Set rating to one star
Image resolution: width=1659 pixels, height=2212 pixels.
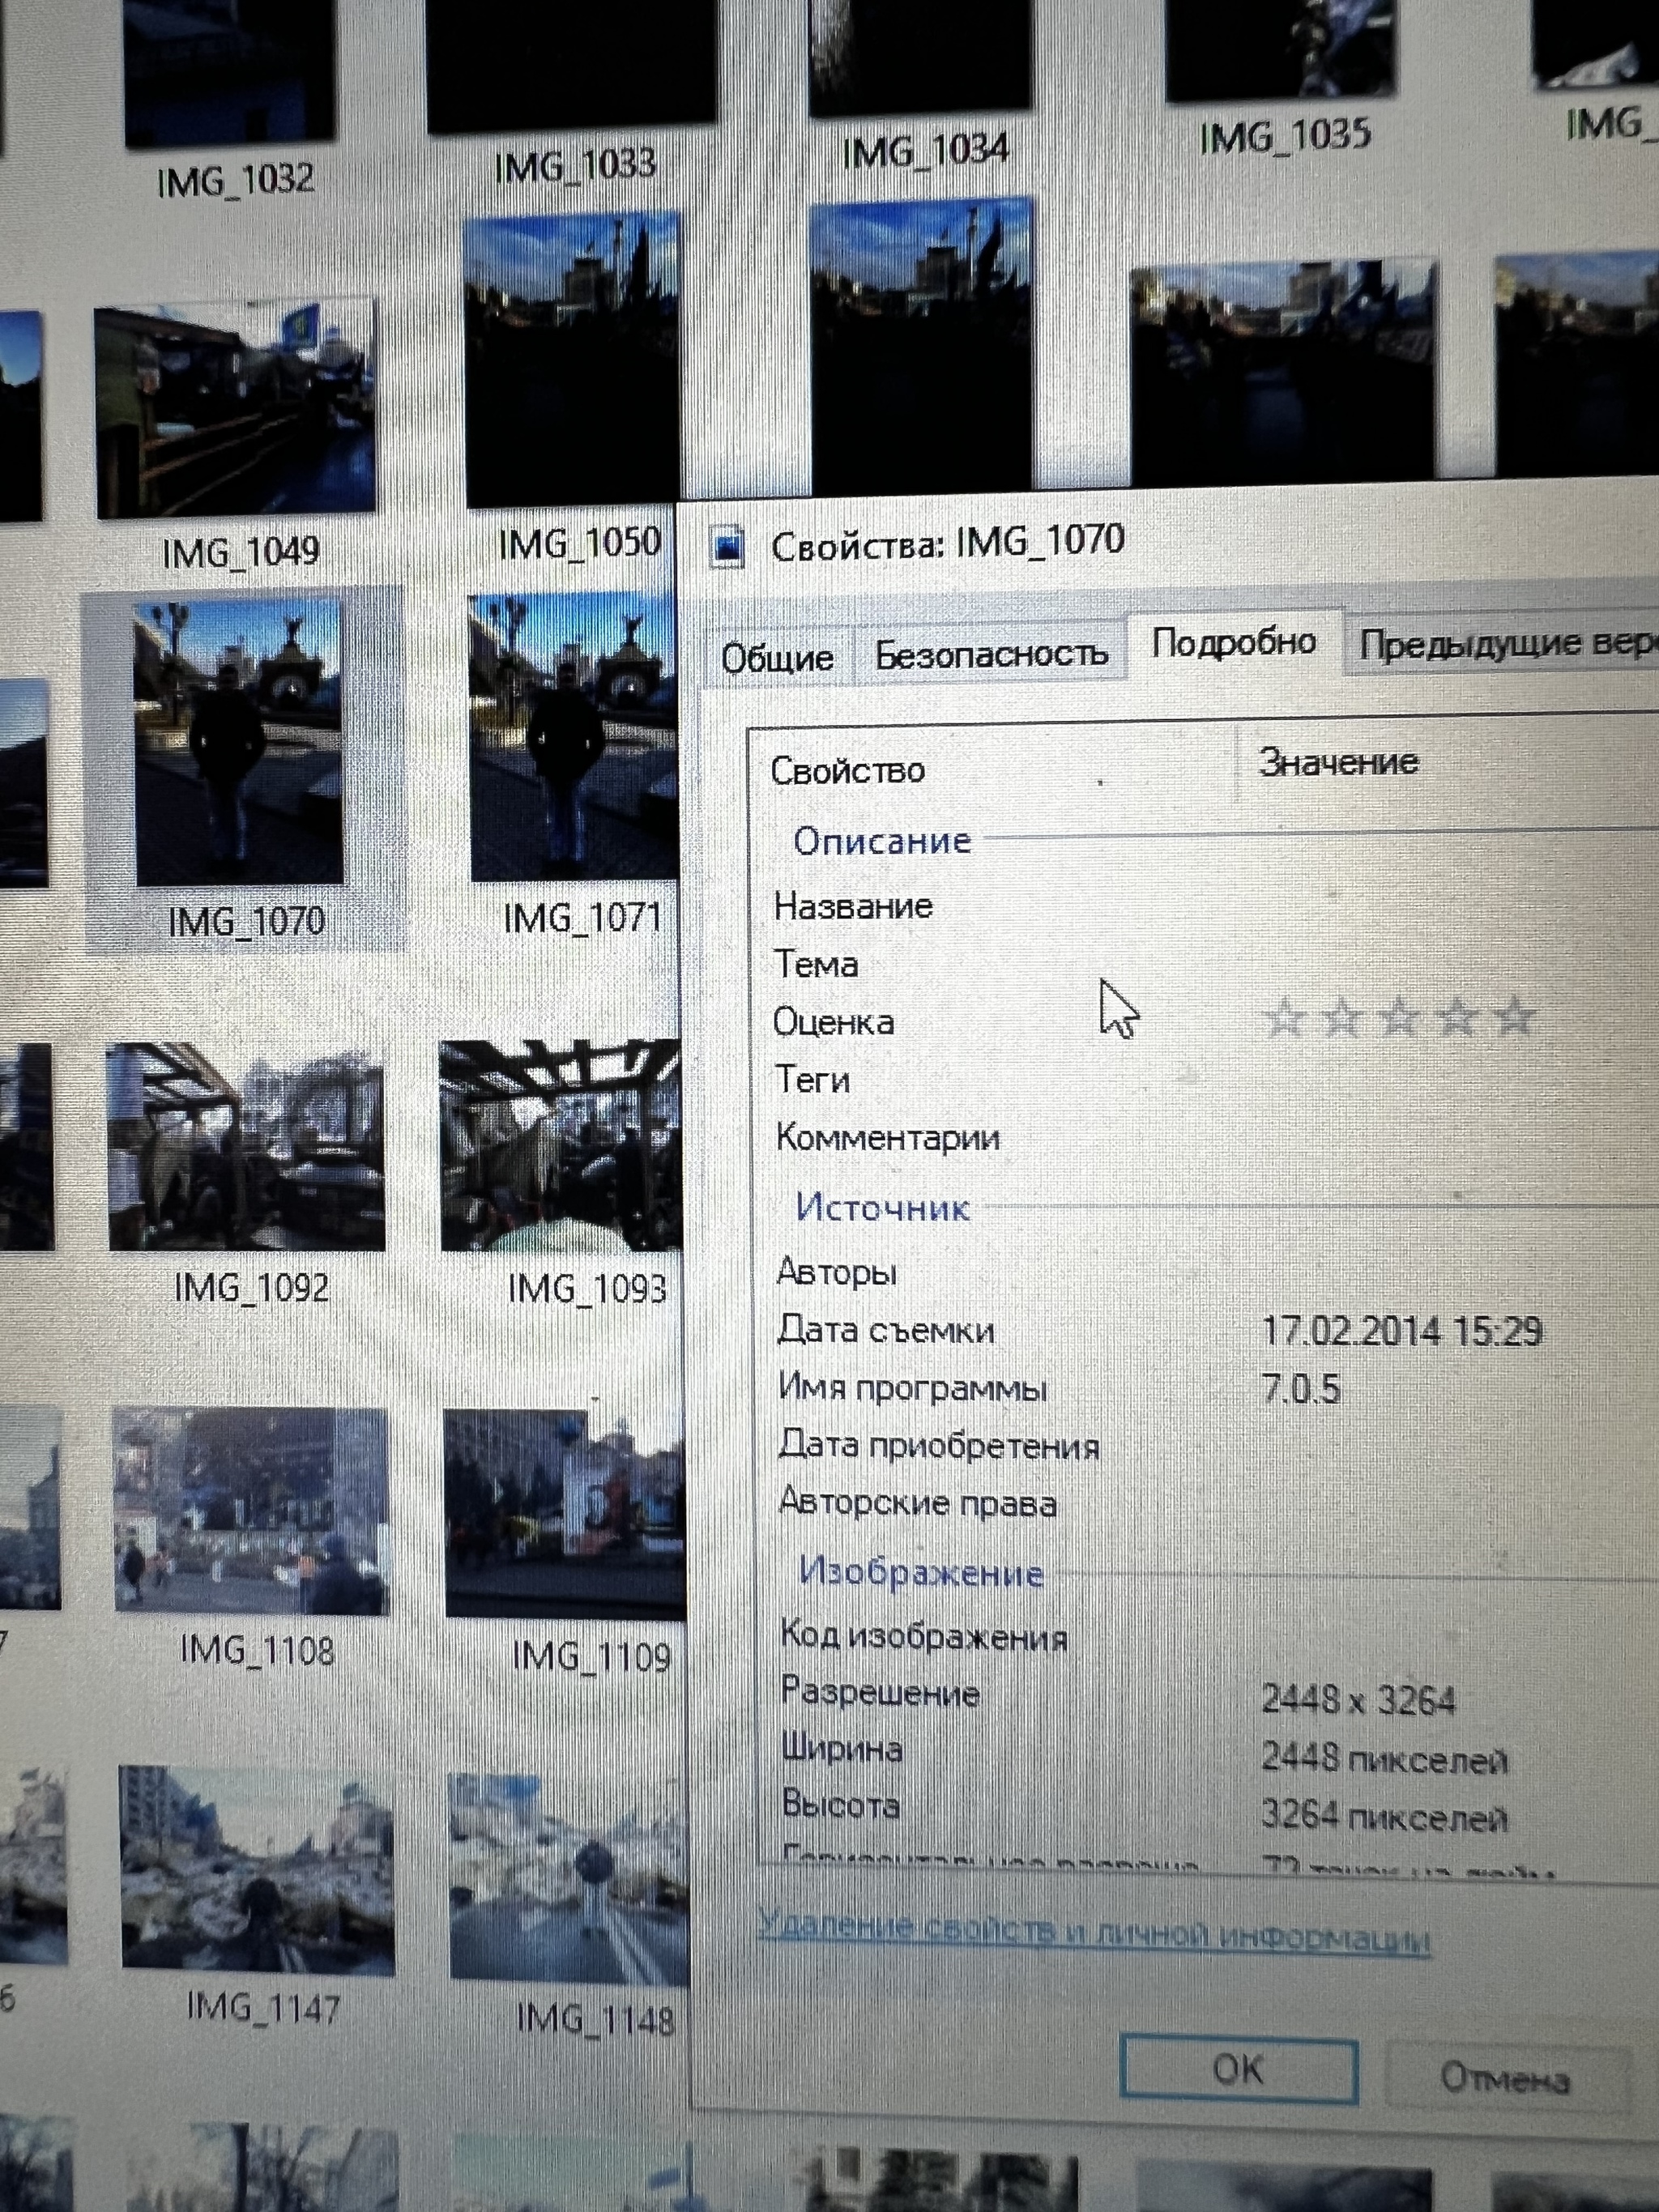tap(1285, 1019)
